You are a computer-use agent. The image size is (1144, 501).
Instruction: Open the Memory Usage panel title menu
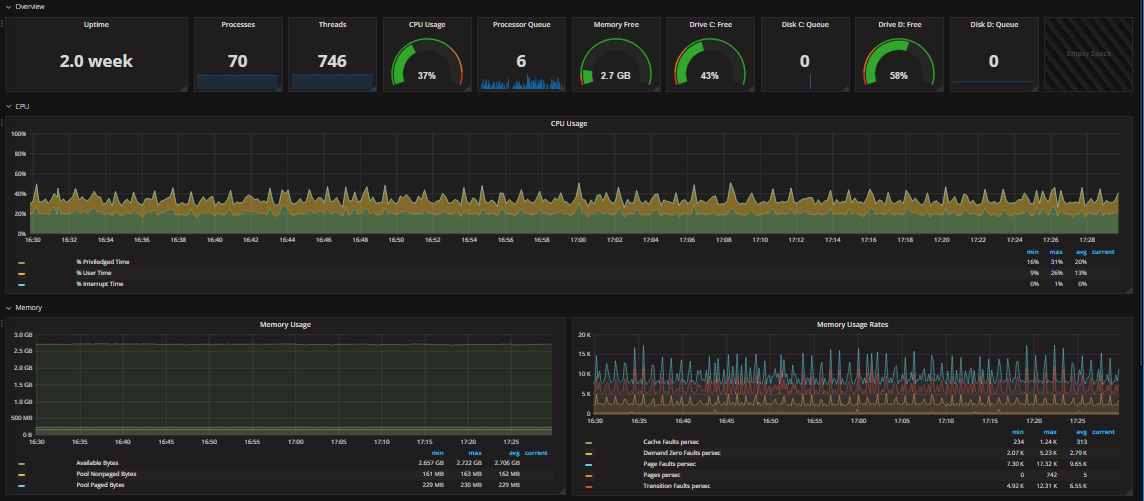pos(285,325)
